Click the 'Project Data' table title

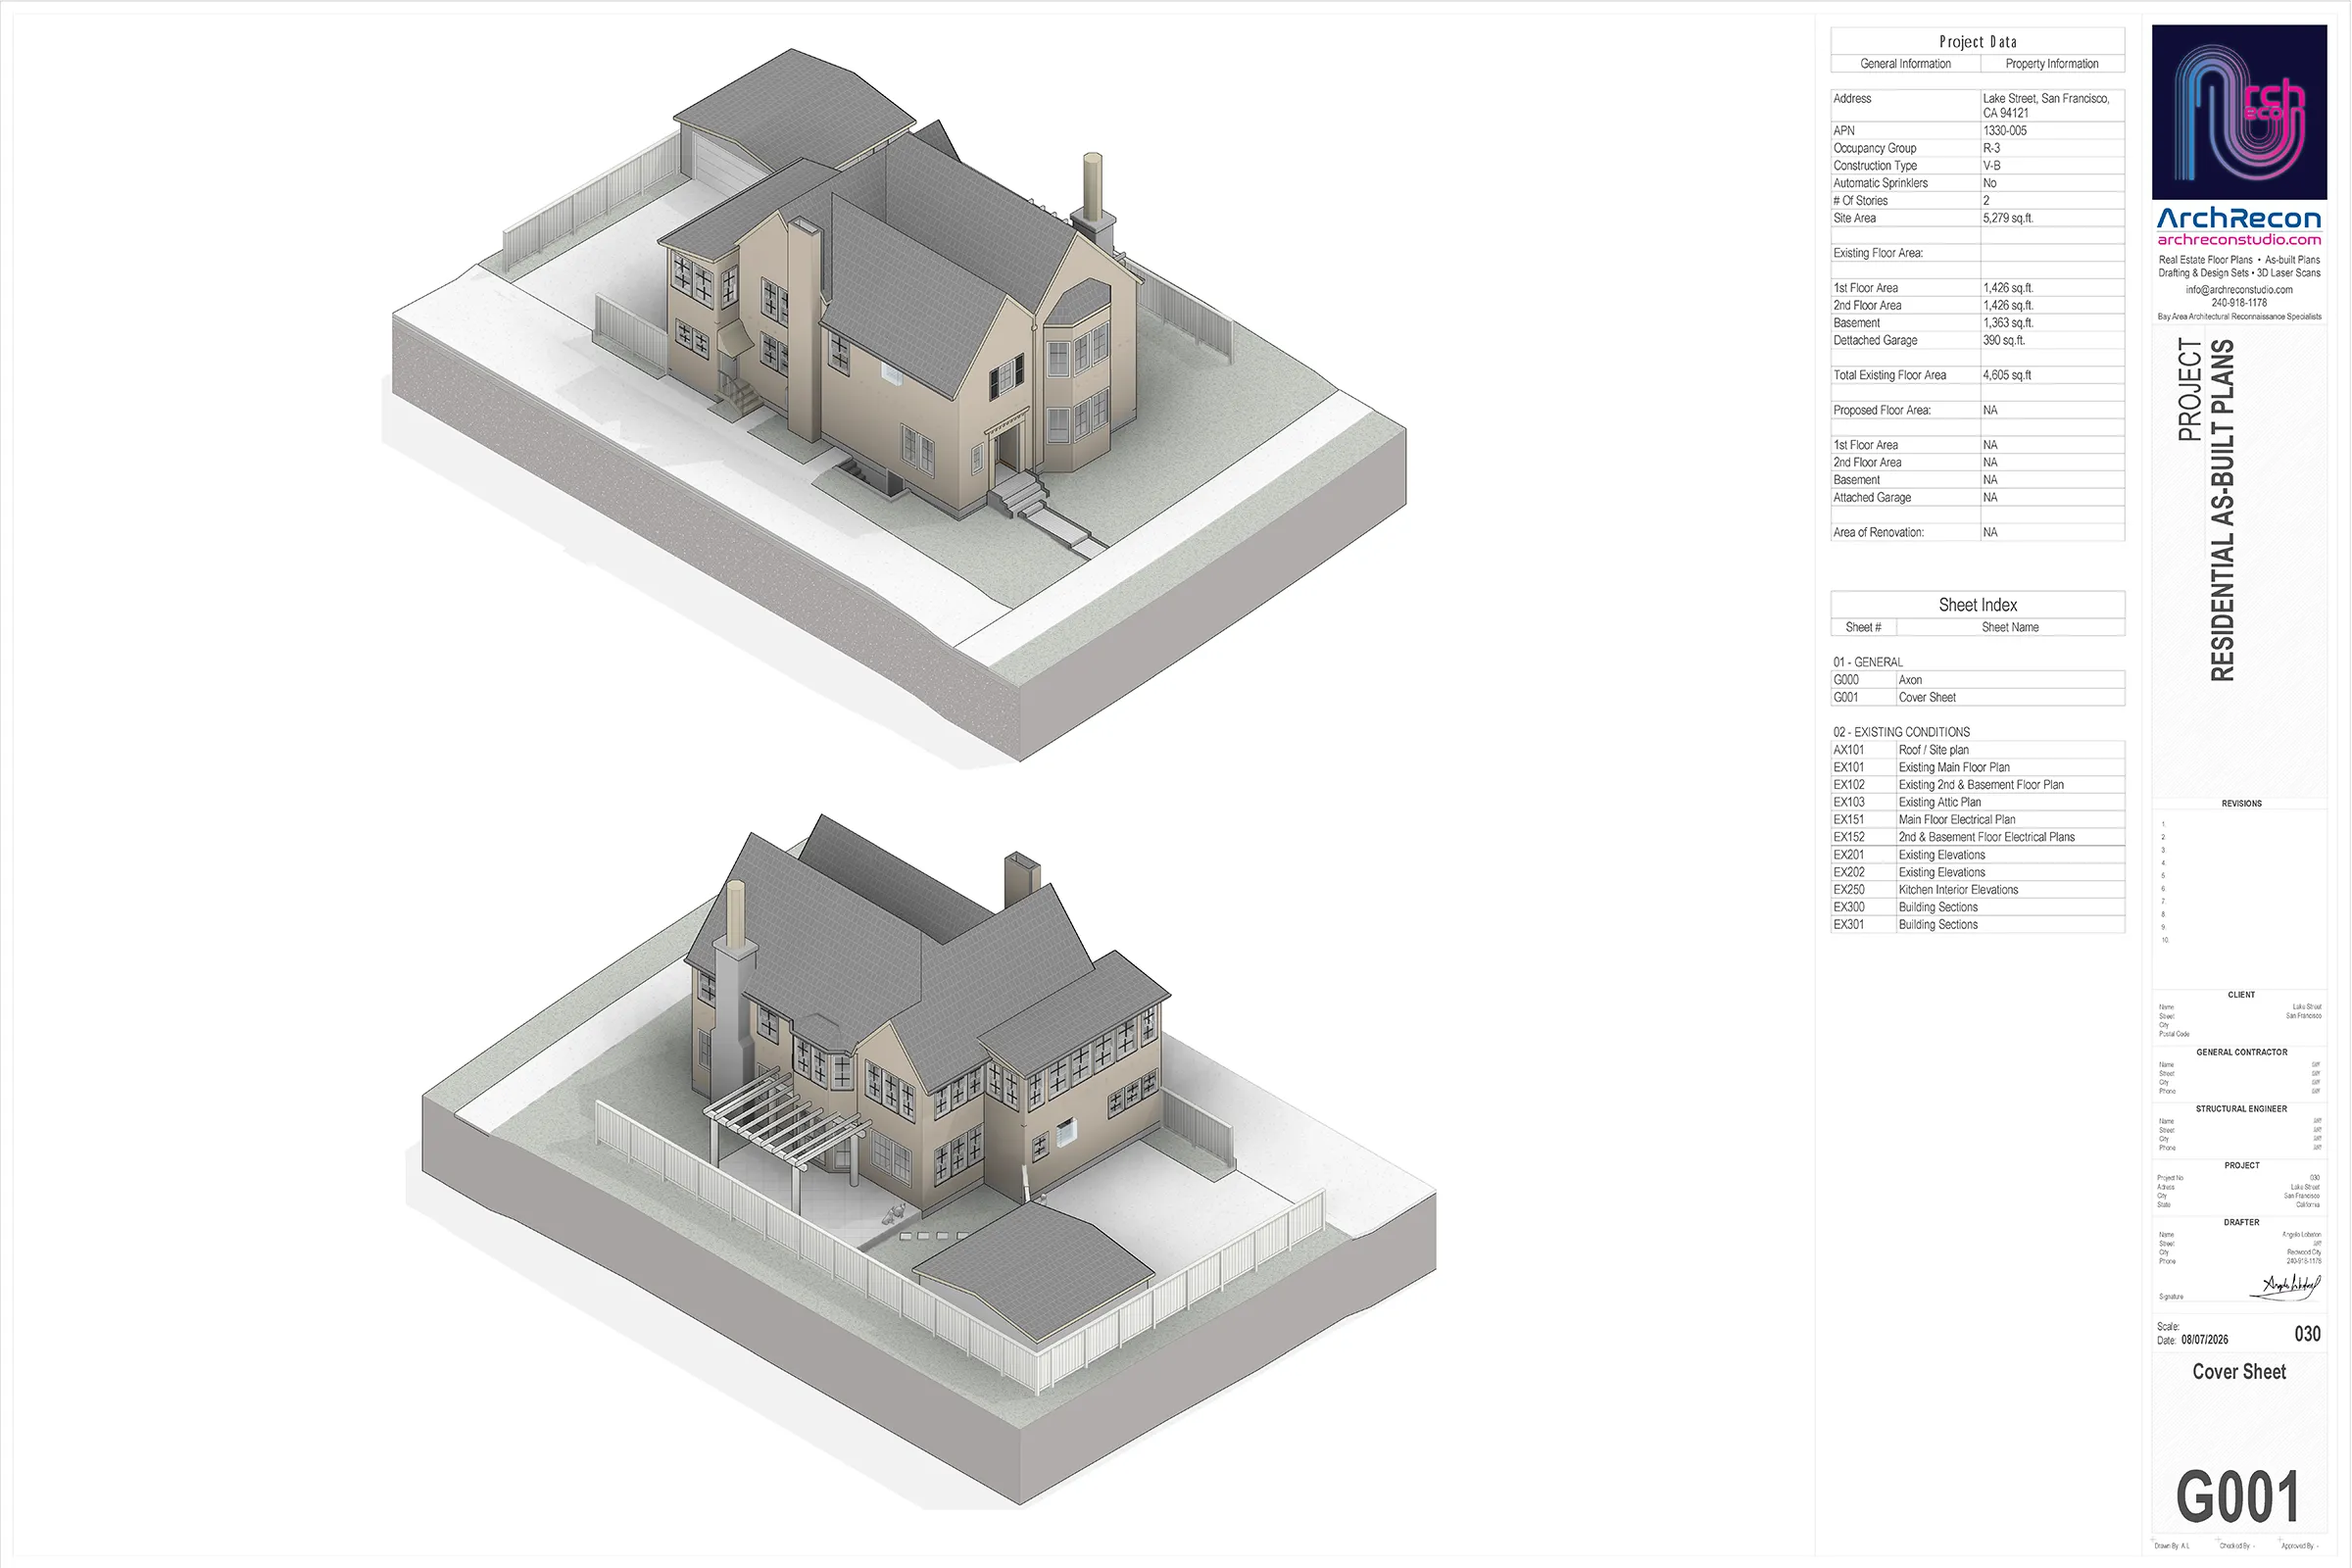click(1977, 42)
